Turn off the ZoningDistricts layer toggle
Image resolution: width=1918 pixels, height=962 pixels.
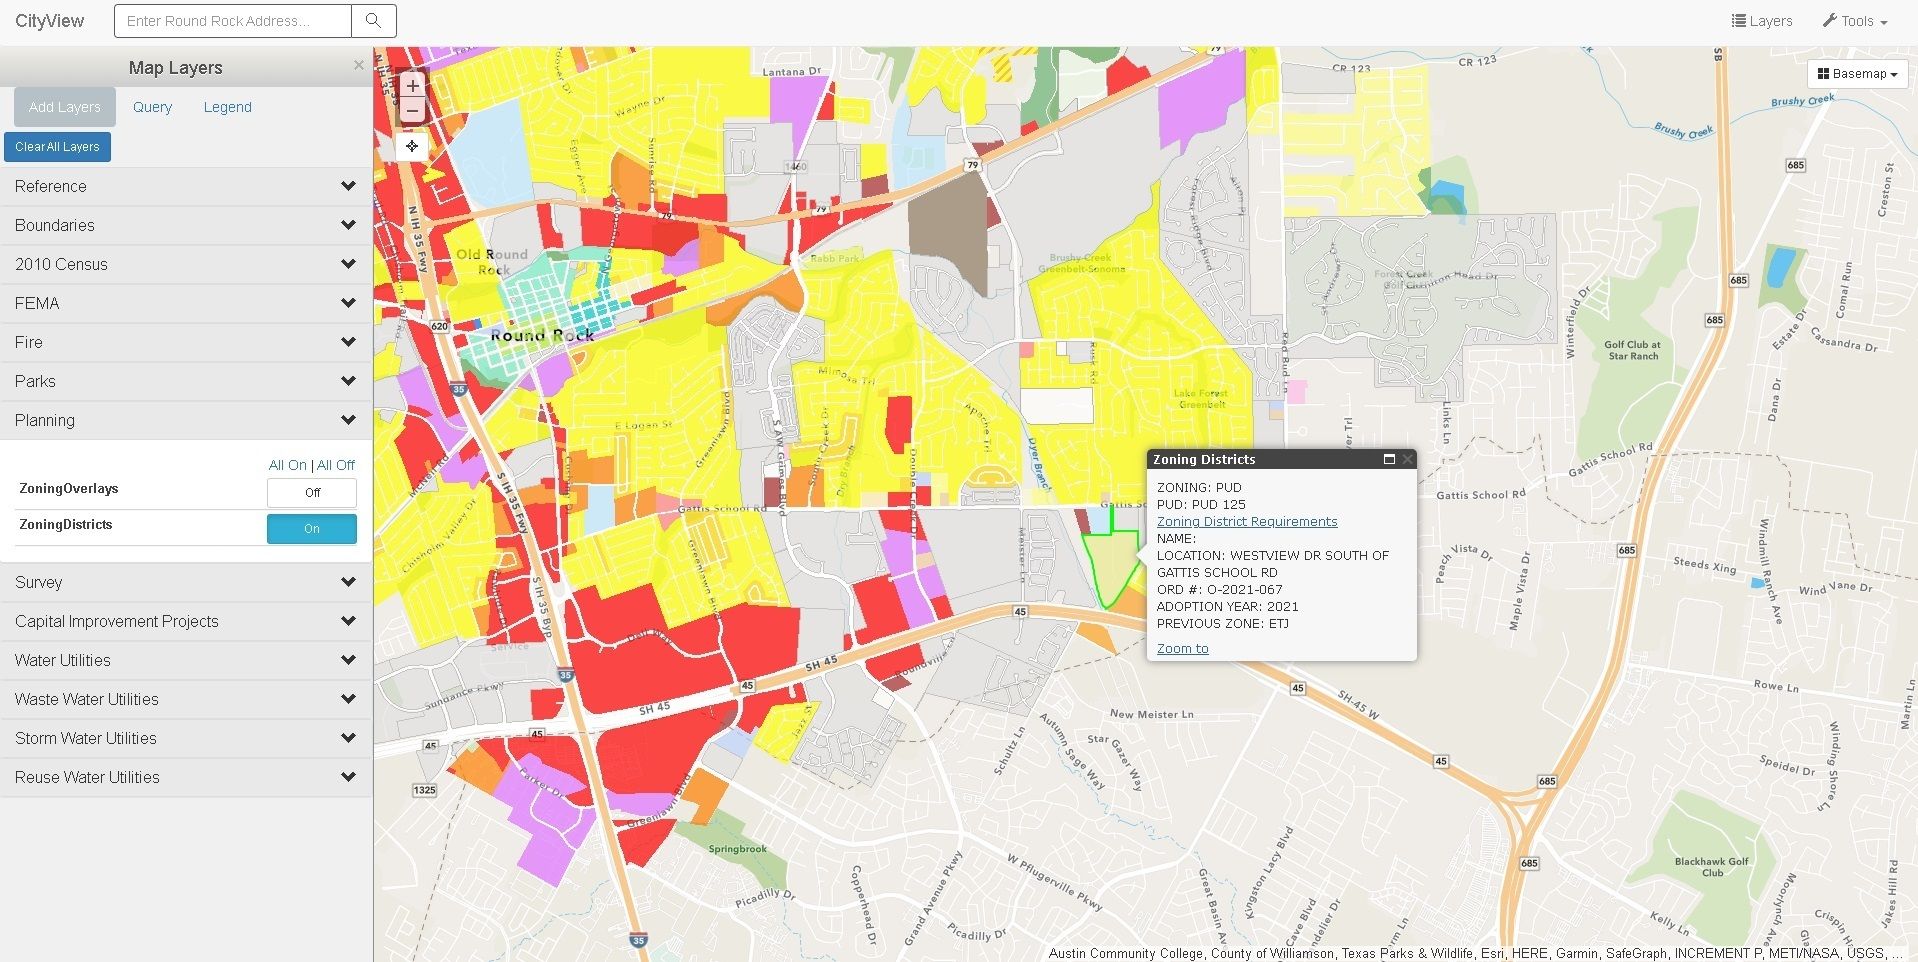click(x=311, y=529)
